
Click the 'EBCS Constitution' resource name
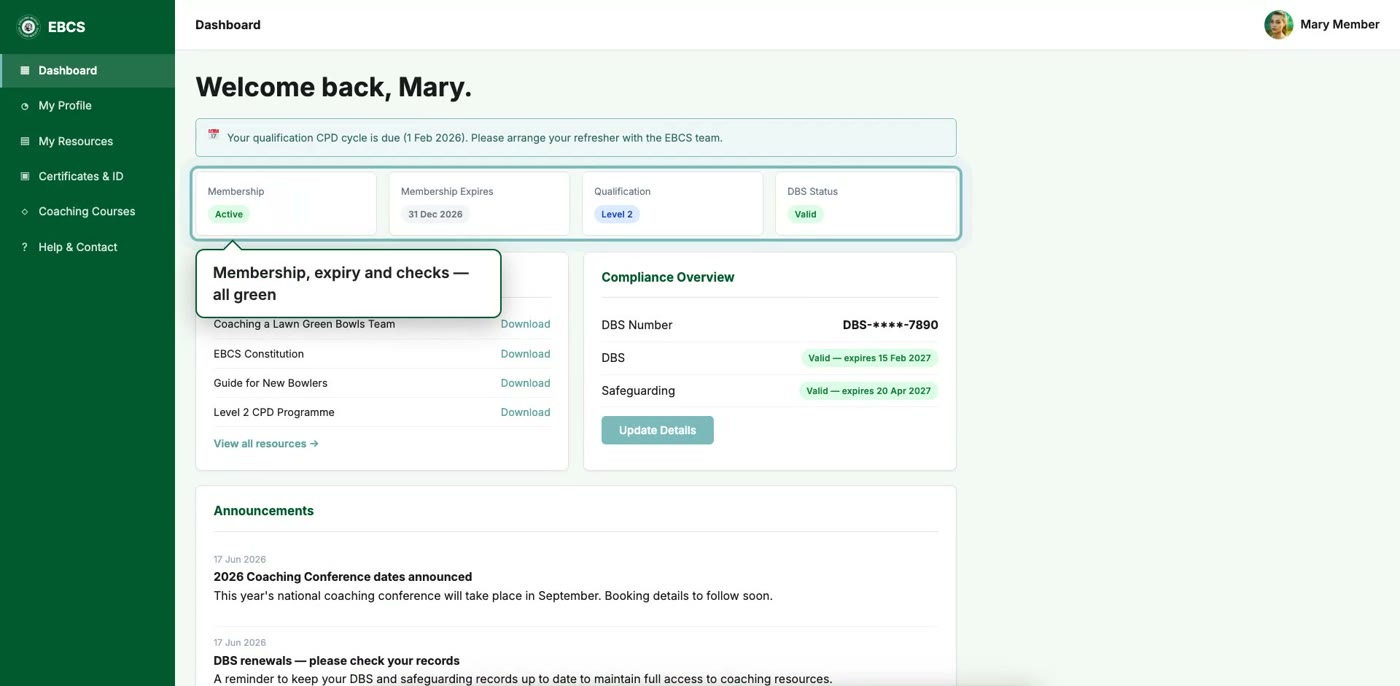[258, 354]
